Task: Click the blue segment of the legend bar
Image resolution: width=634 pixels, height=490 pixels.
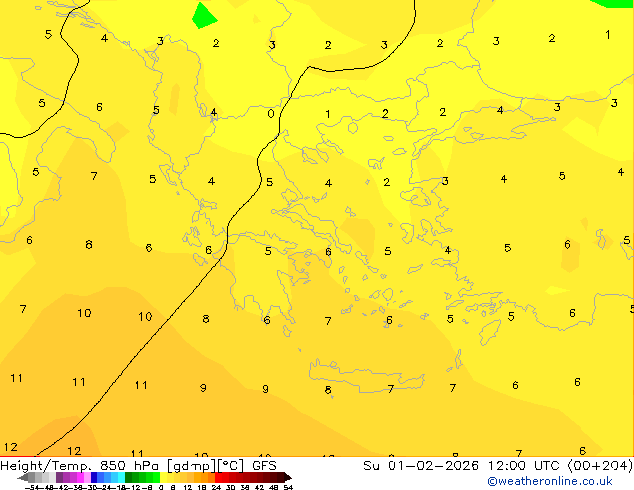Action: pyautogui.click(x=100, y=478)
